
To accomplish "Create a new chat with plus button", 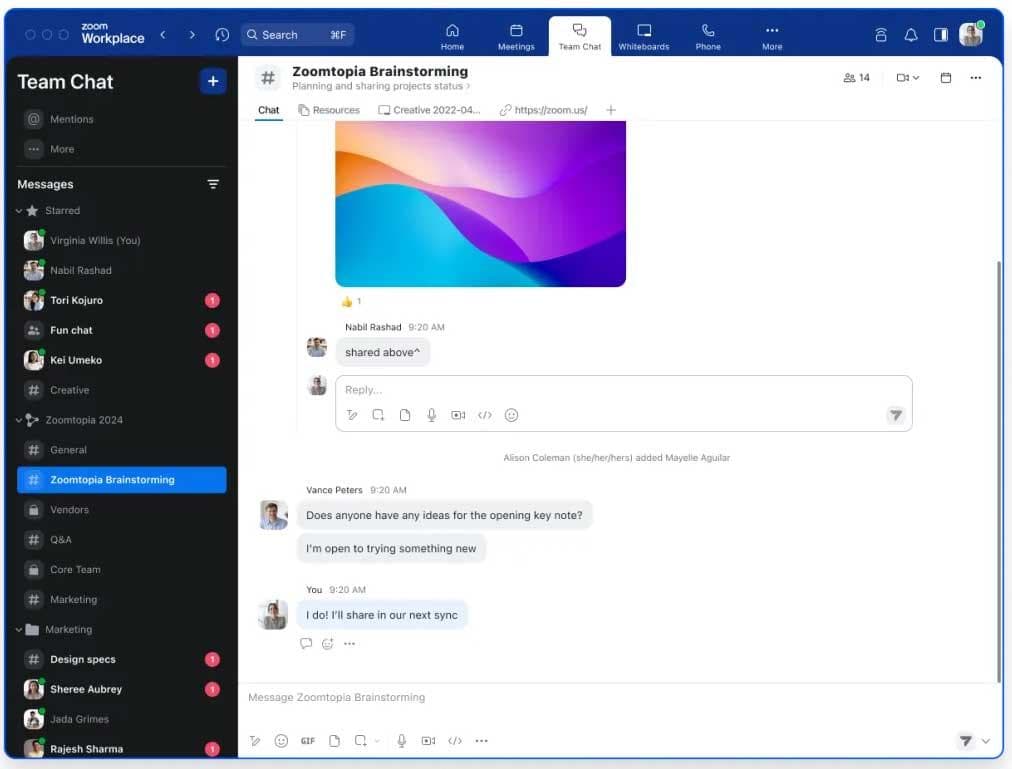I will click(213, 81).
